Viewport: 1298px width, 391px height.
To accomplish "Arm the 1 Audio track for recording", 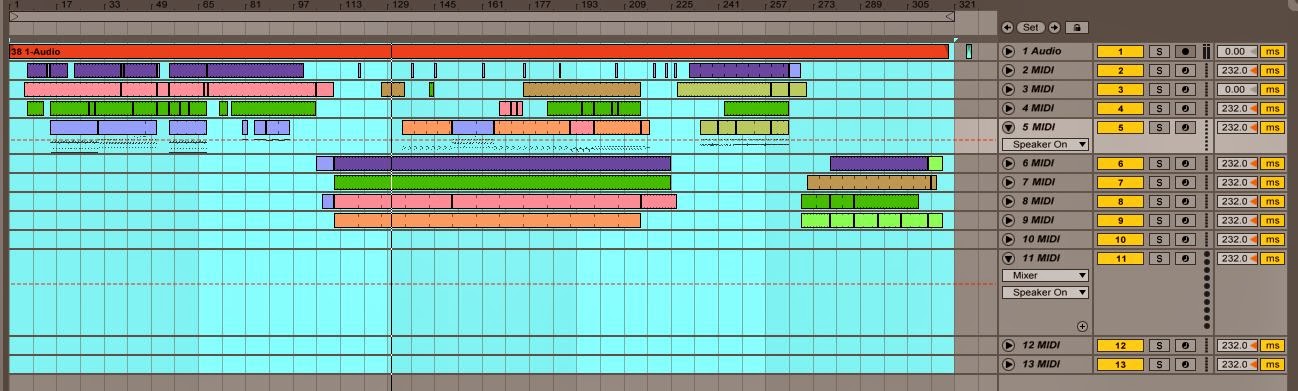I will 1186,51.
